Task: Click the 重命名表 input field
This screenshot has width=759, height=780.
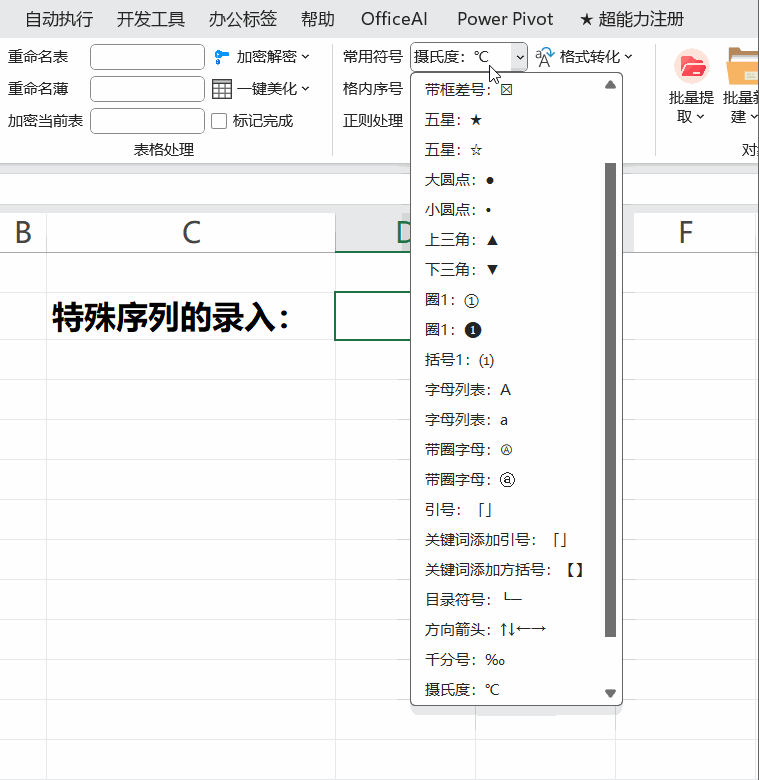Action: pyautogui.click(x=147, y=57)
